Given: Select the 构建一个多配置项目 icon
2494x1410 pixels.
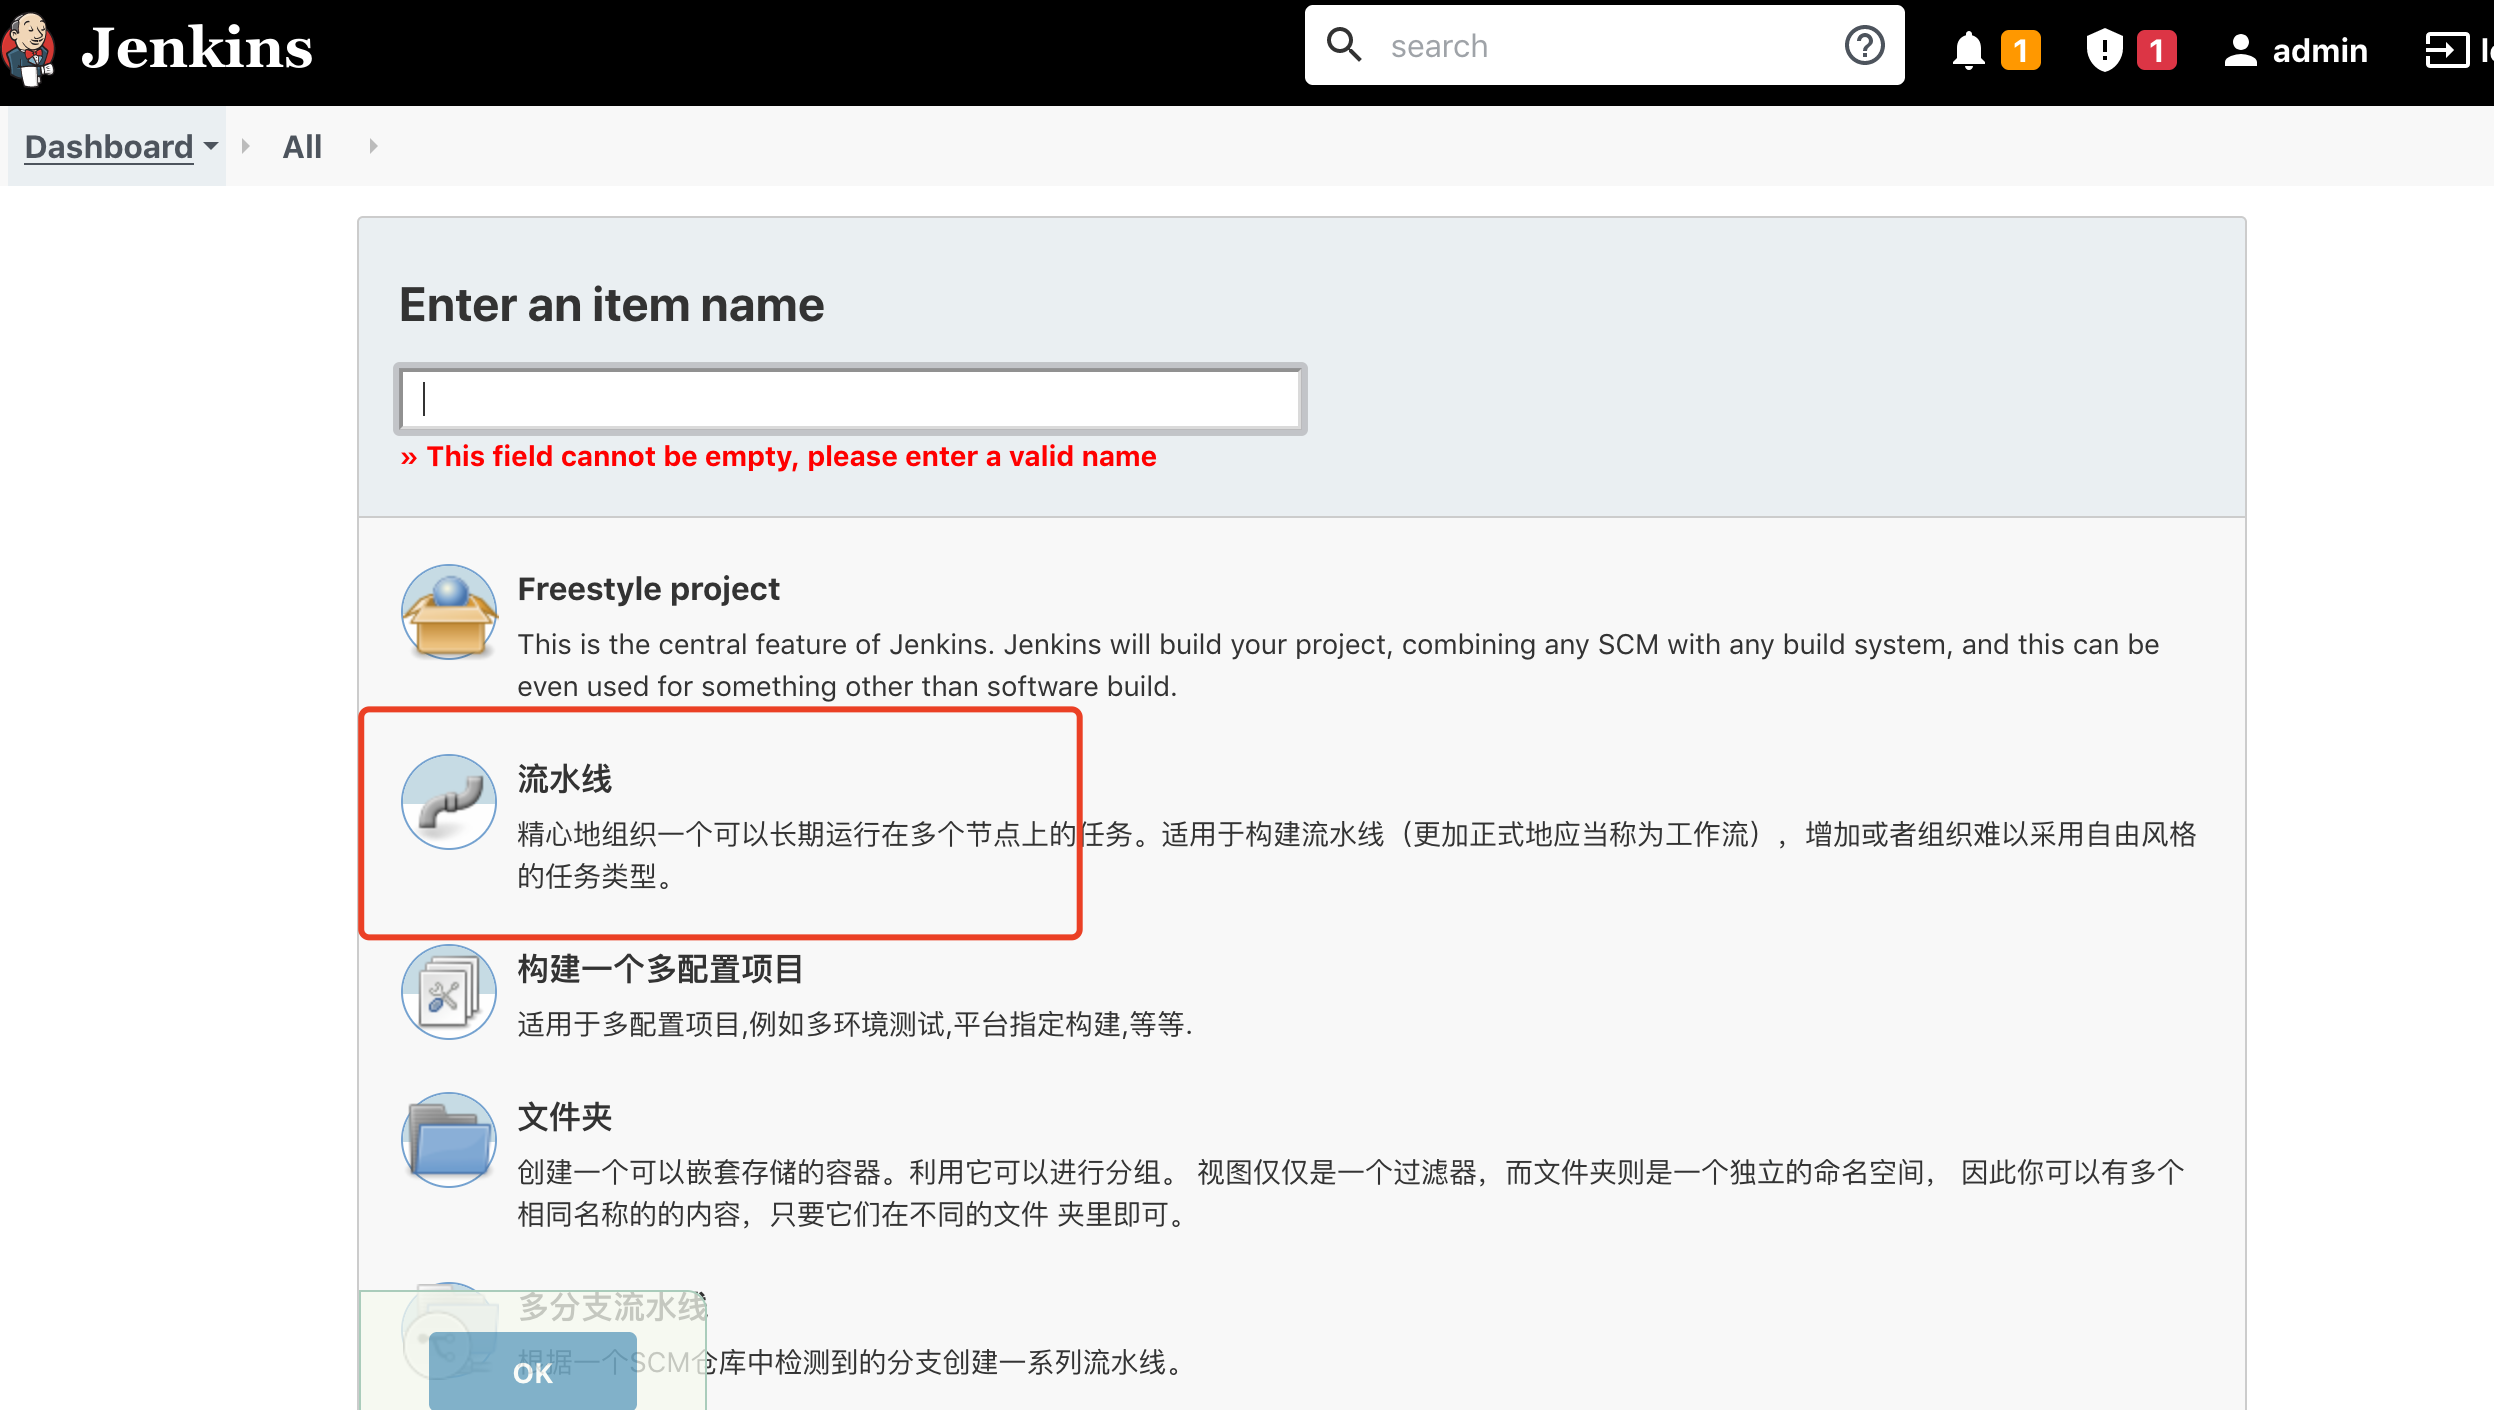Looking at the screenshot, I should pos(449,992).
